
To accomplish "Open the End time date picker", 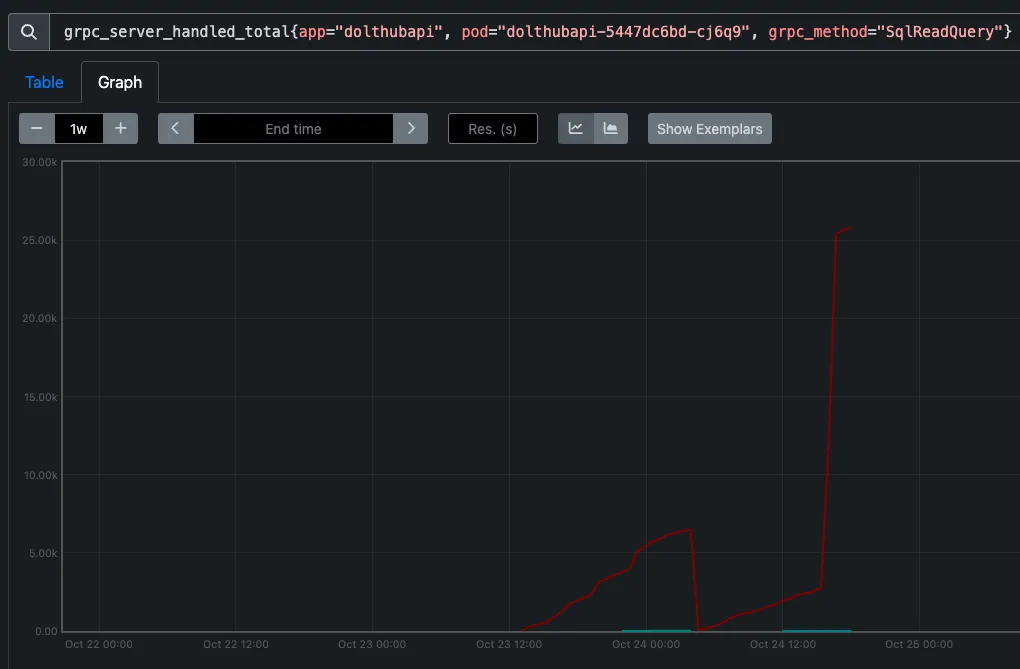I will 292,128.
